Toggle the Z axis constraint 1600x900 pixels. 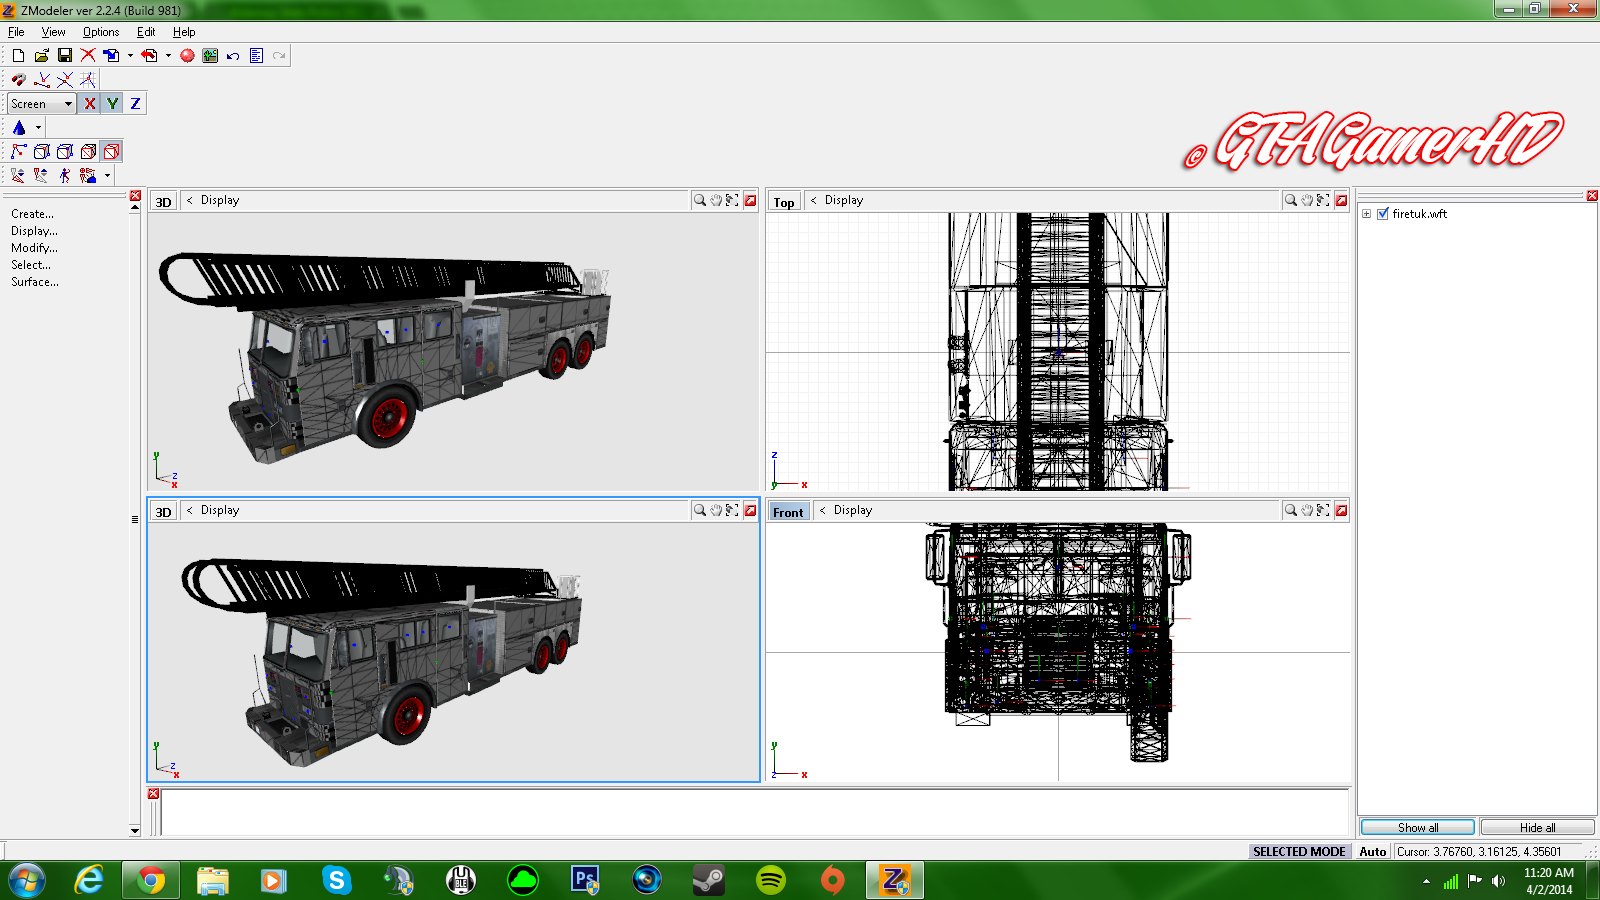135,104
